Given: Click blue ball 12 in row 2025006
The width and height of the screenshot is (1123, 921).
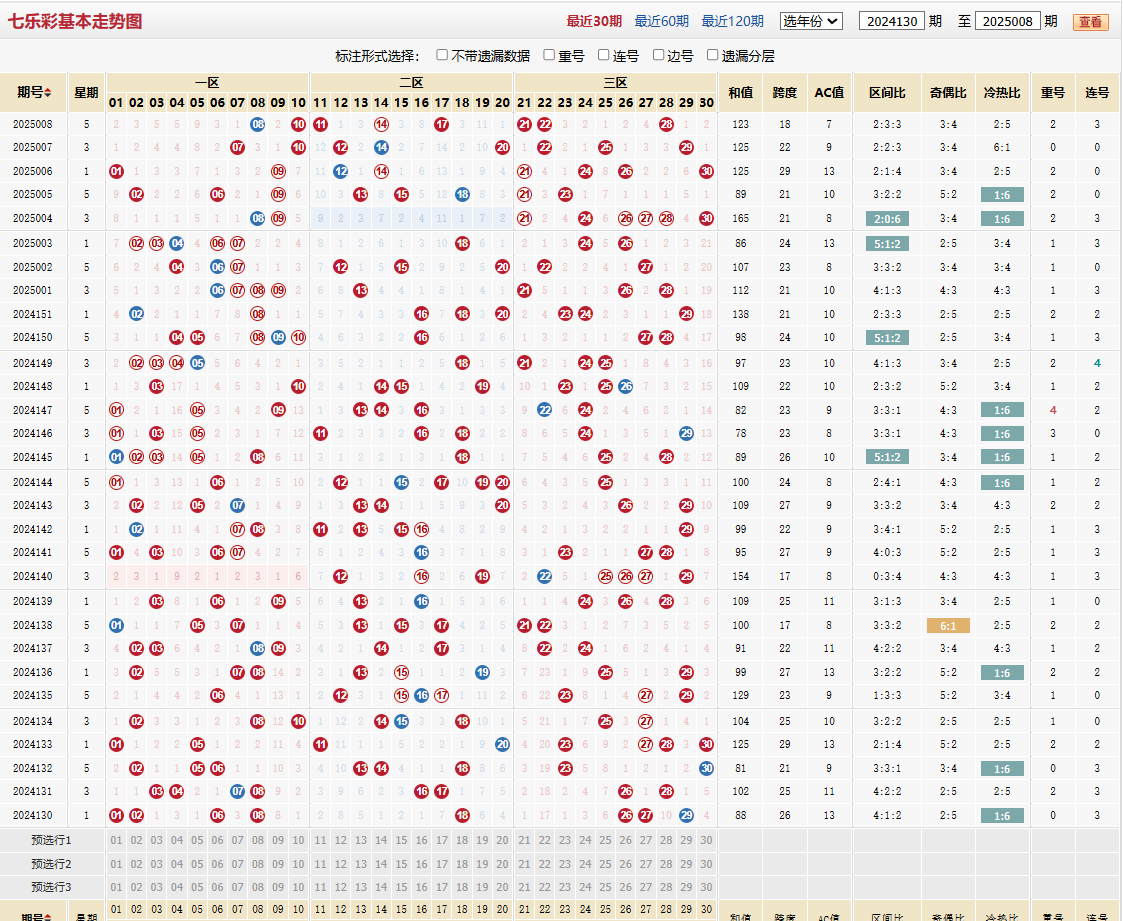Looking at the screenshot, I should (341, 171).
